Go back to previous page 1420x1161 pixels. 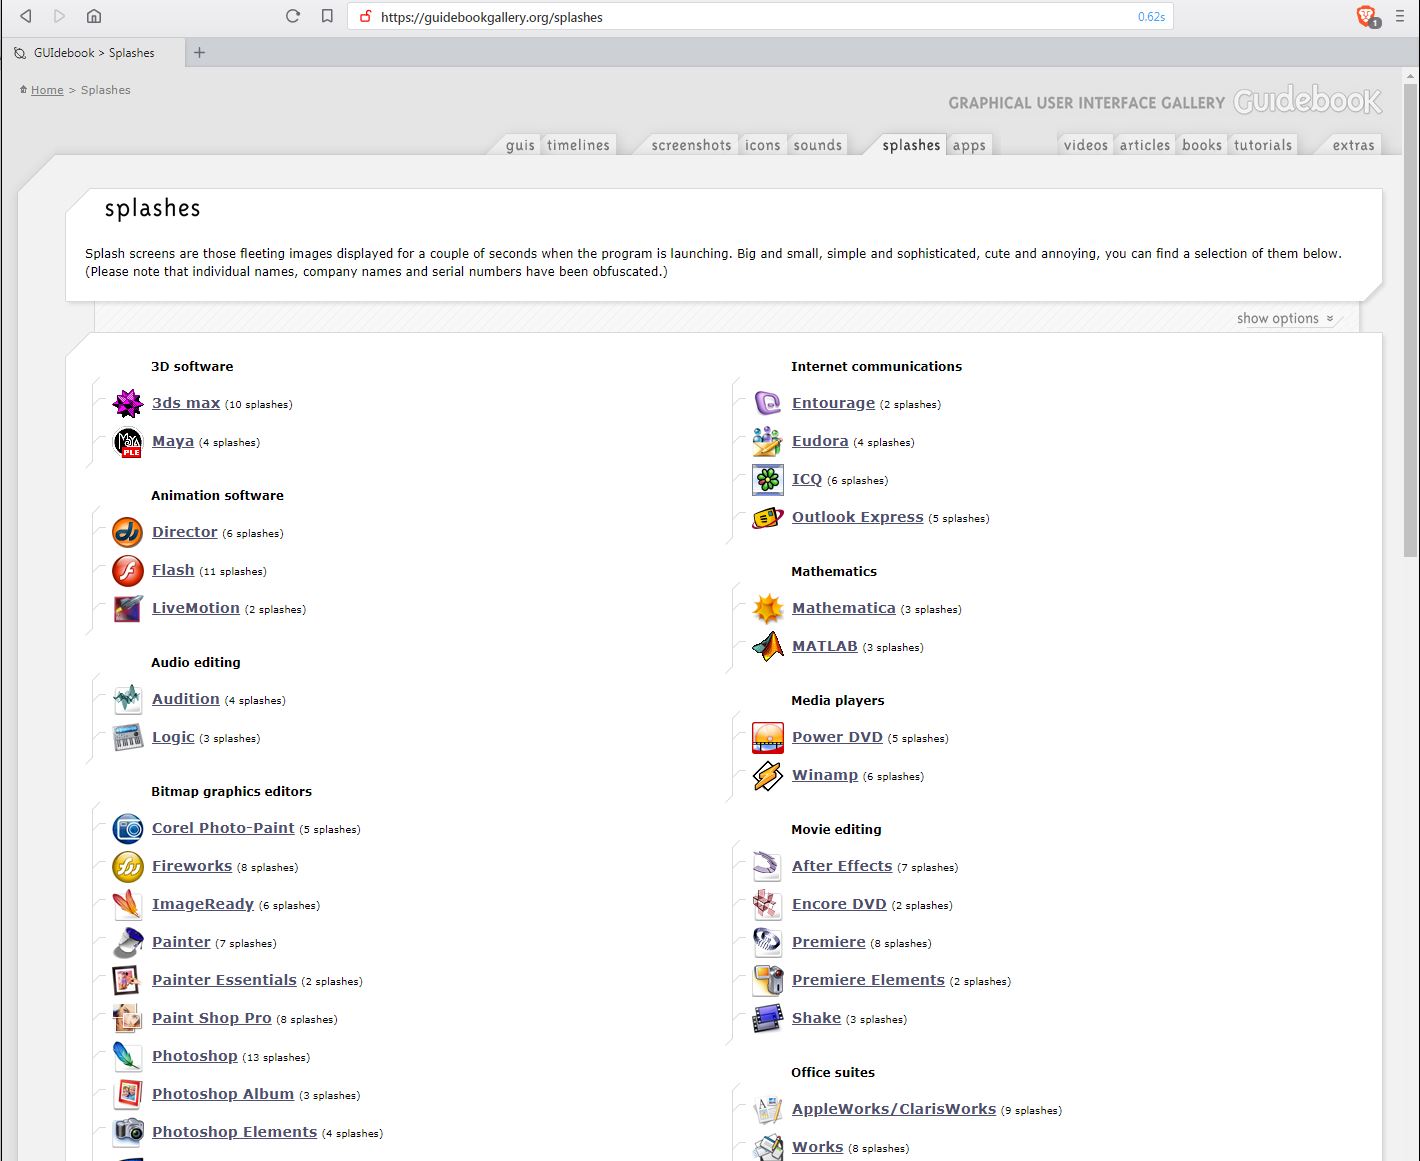click(26, 16)
